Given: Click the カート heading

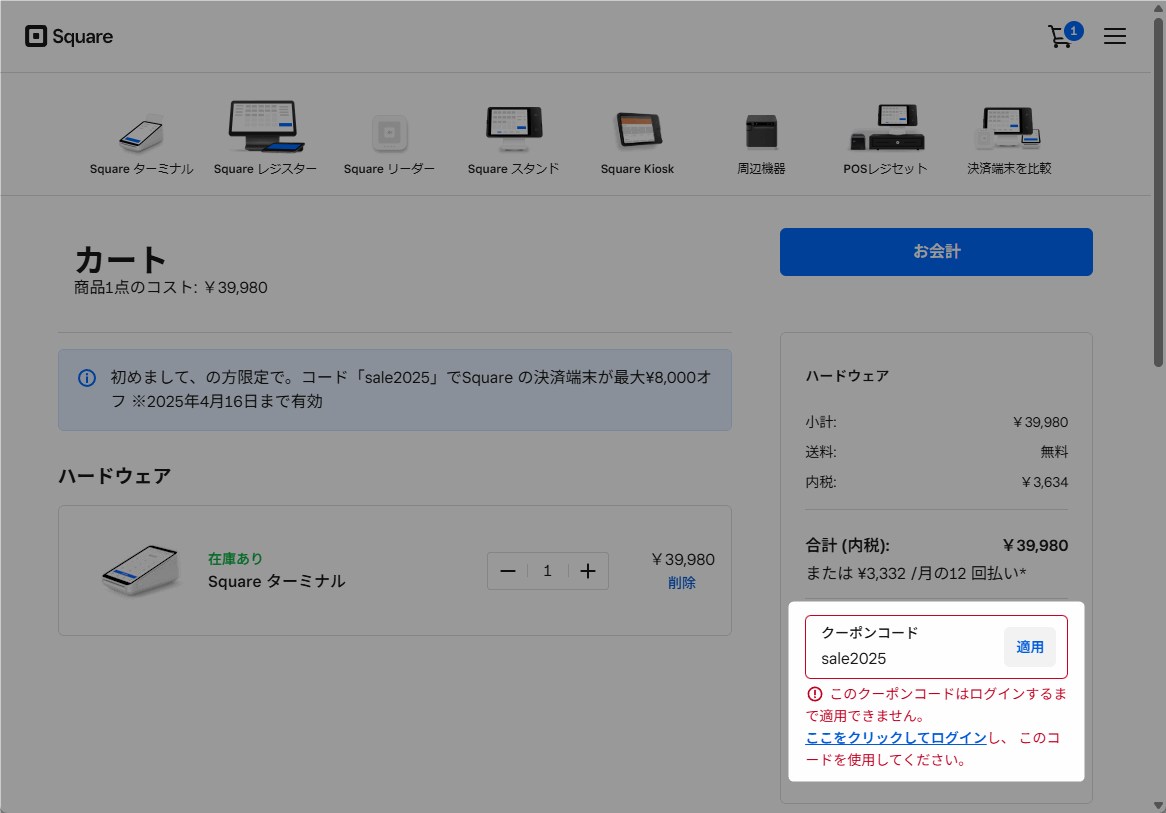Looking at the screenshot, I should coord(120,260).
